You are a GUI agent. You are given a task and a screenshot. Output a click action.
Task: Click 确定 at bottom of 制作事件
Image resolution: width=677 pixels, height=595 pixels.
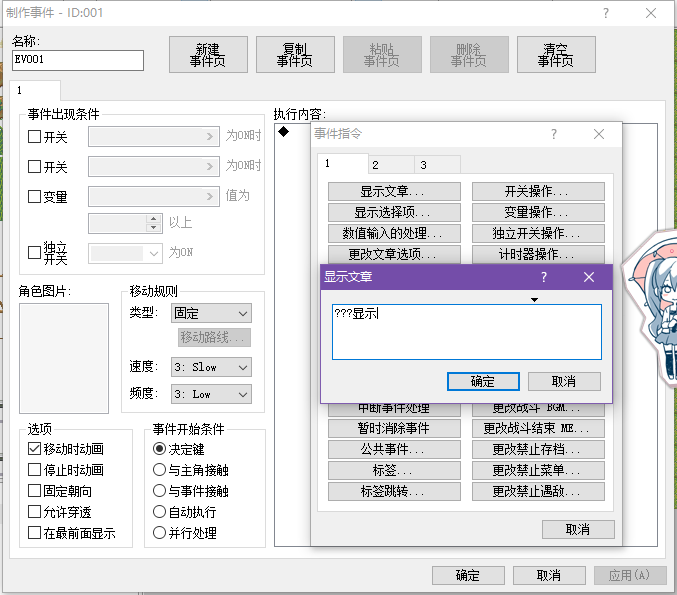tap(468, 575)
